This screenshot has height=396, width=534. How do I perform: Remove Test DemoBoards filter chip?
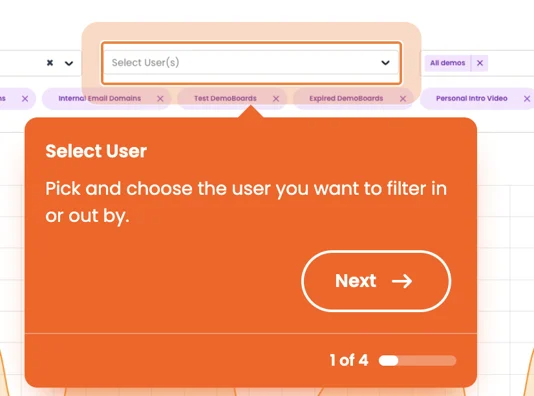click(x=276, y=99)
